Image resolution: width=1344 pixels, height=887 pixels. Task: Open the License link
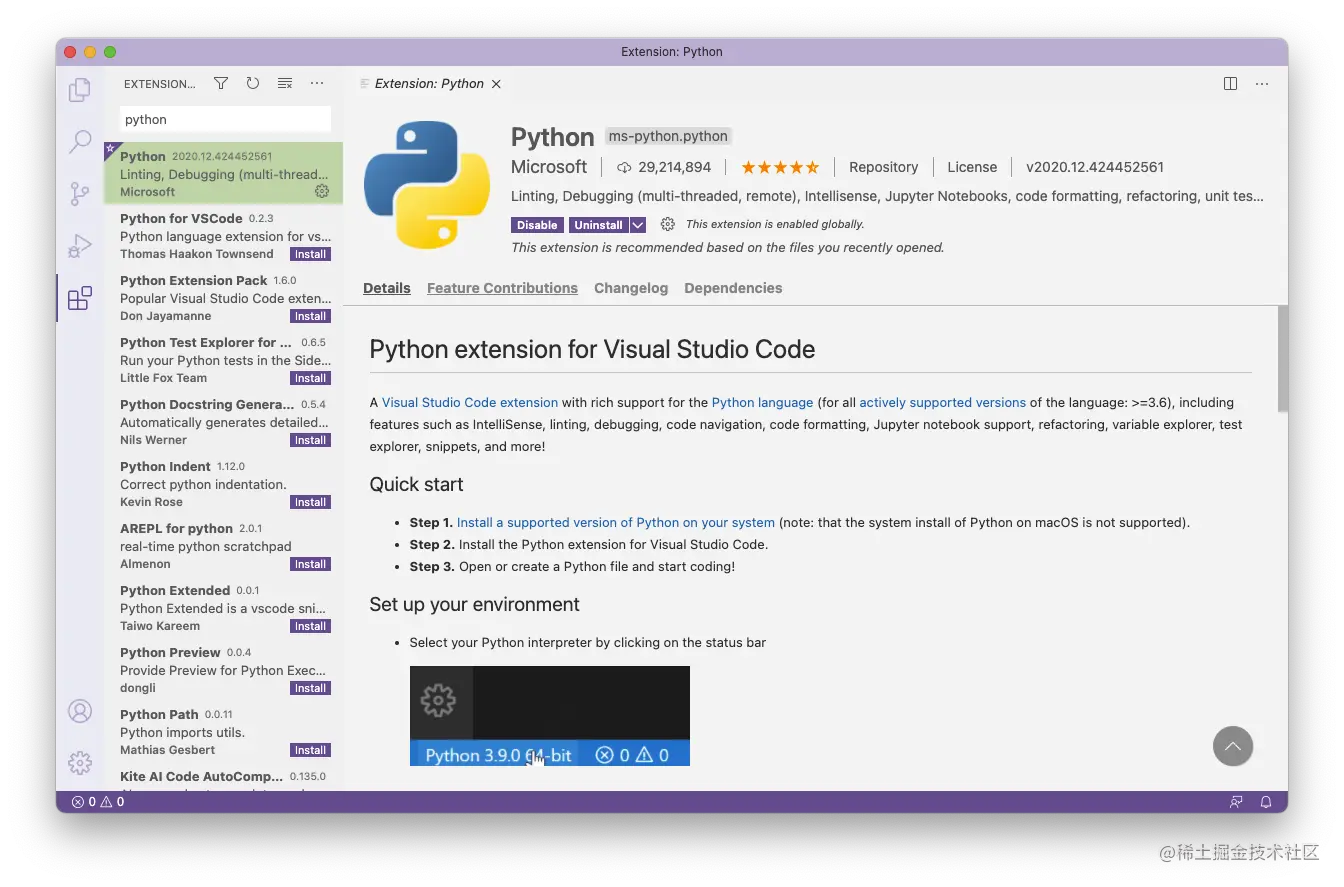pos(972,167)
